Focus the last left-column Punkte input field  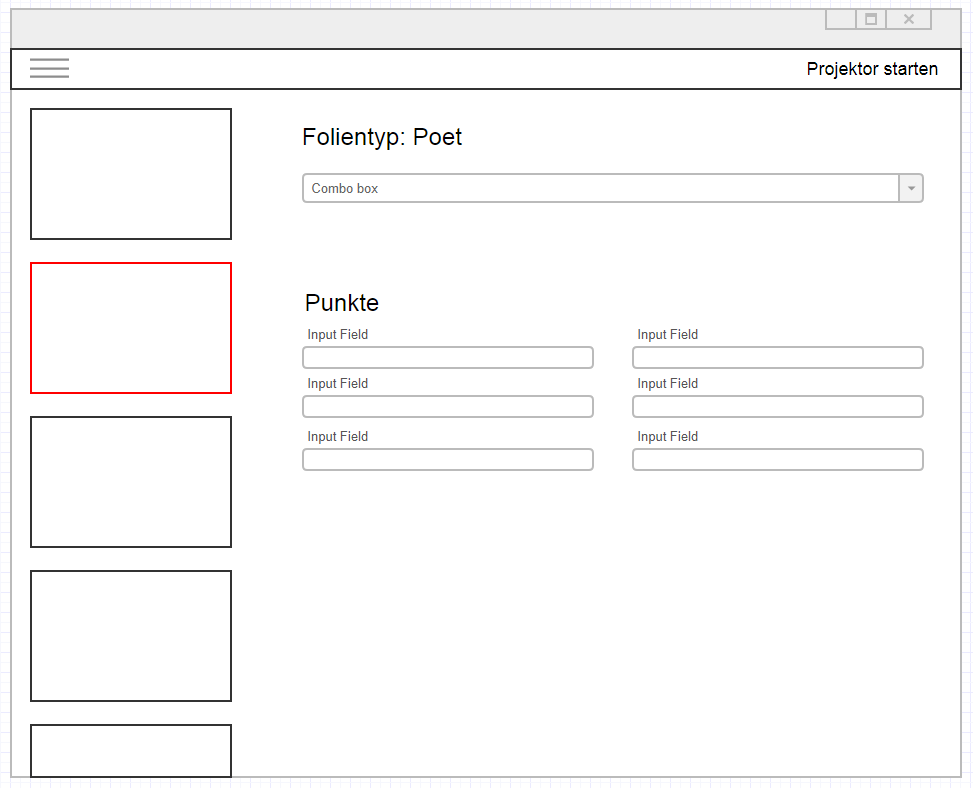448,460
